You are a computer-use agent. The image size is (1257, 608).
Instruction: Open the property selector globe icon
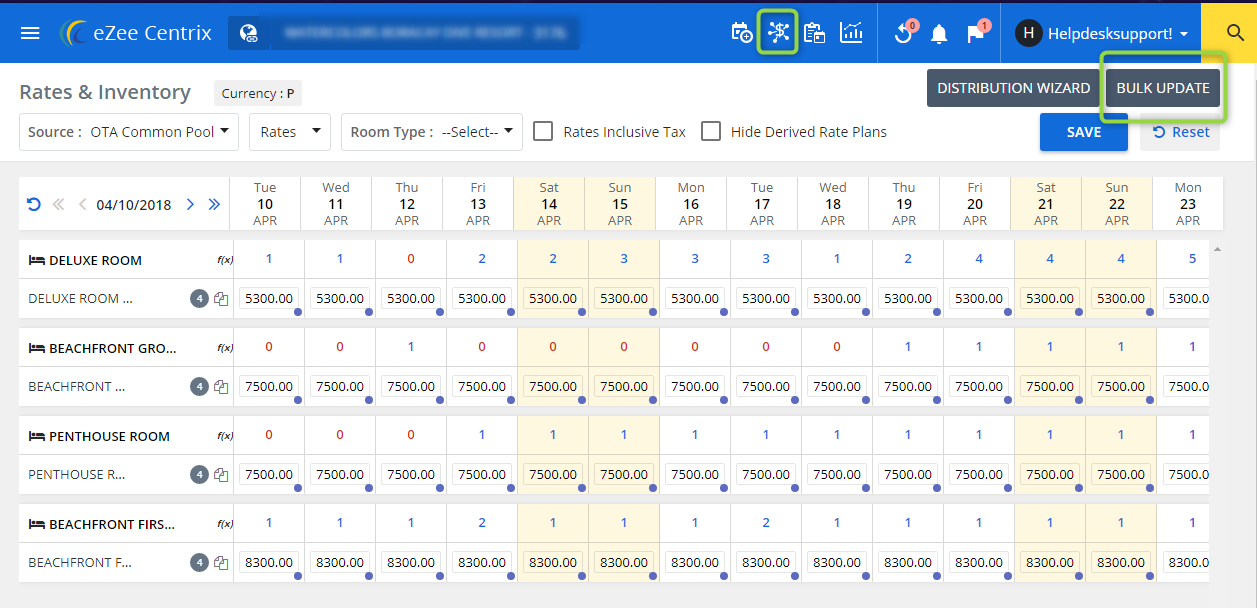pos(249,33)
